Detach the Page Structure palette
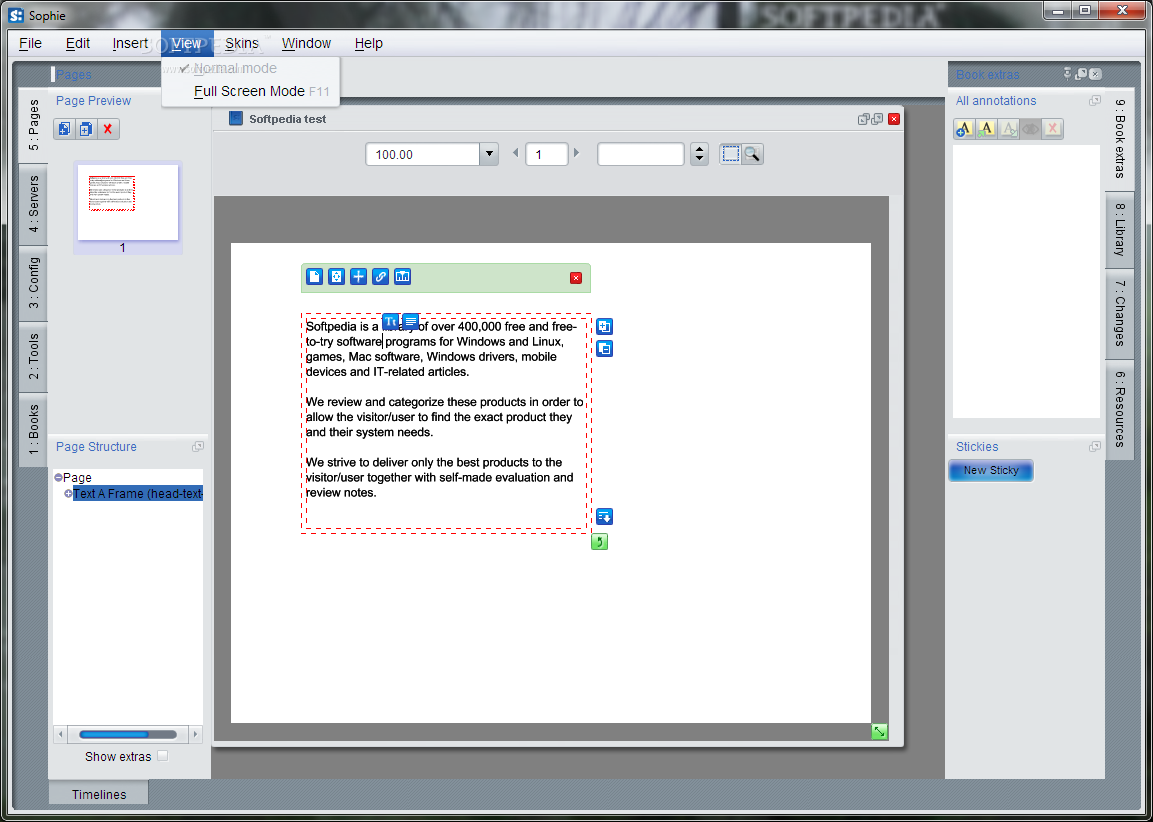 tap(198, 446)
